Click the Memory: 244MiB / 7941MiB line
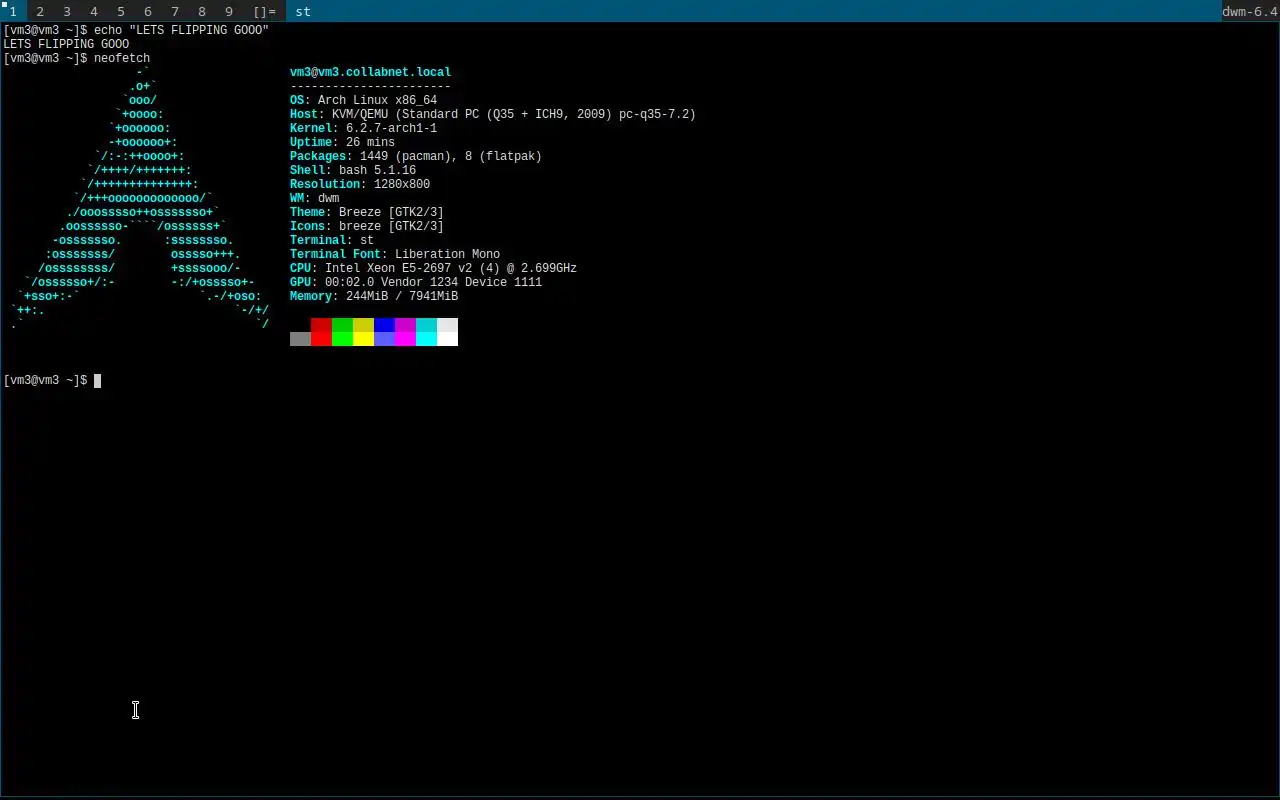 [374, 296]
